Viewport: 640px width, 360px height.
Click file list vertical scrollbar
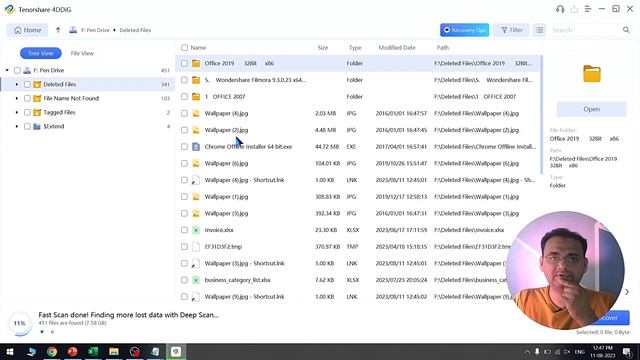(x=542, y=114)
